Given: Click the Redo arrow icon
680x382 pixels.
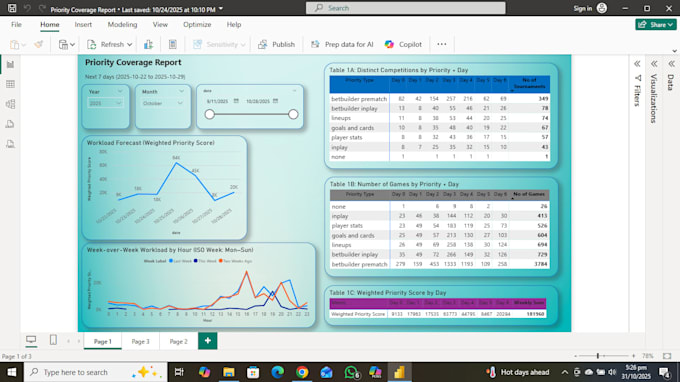Looking at the screenshot, I should [x=42, y=8].
